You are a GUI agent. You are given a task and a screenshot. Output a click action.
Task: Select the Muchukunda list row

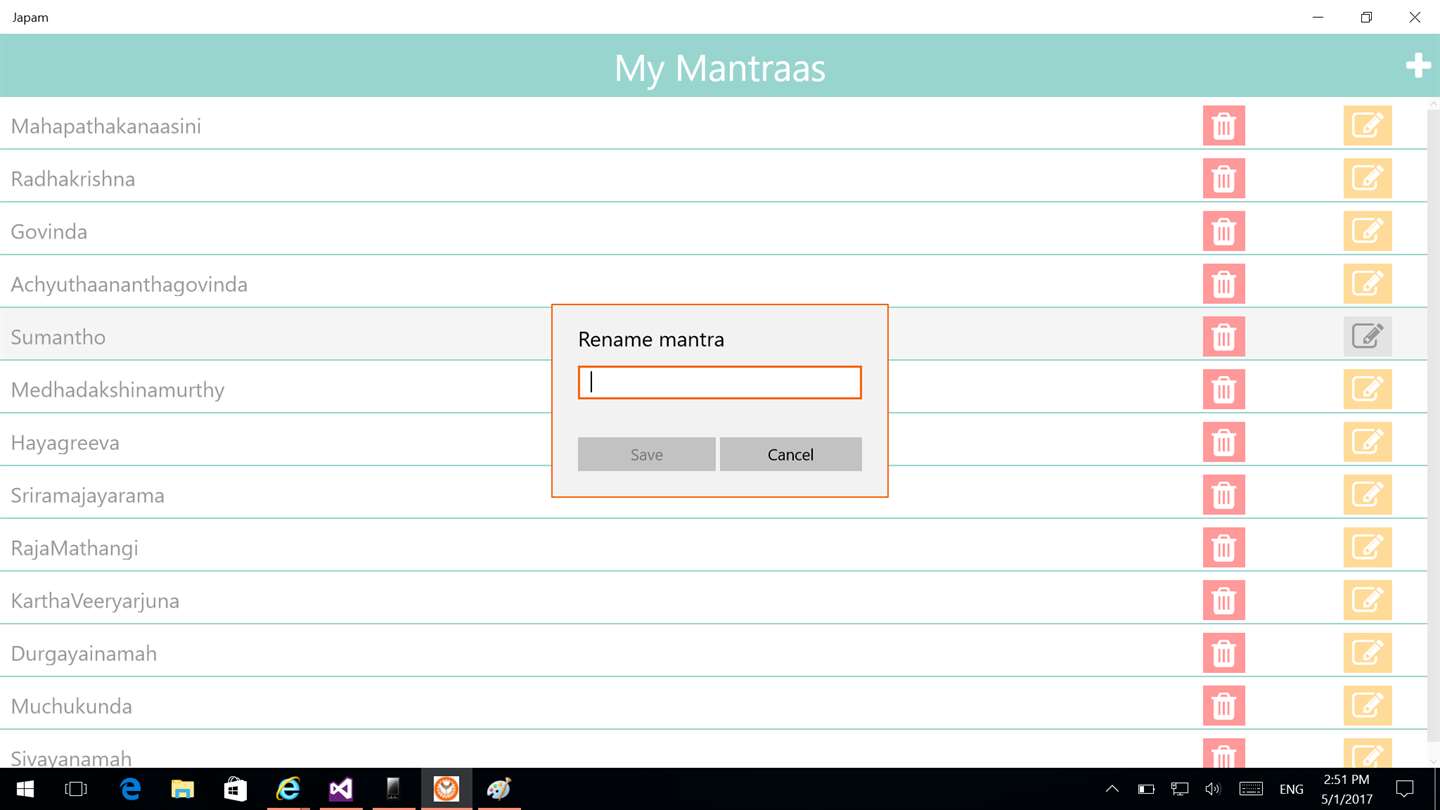(713, 704)
